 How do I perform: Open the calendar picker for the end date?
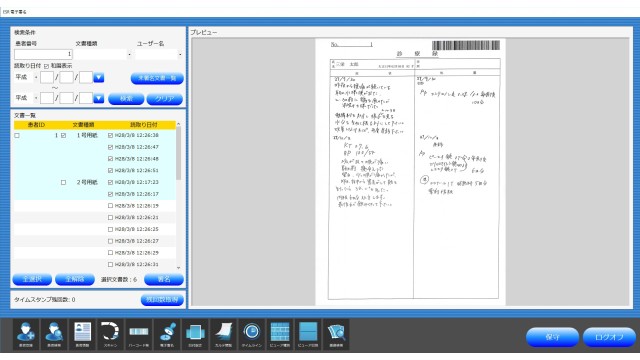pyautogui.click(x=99, y=98)
